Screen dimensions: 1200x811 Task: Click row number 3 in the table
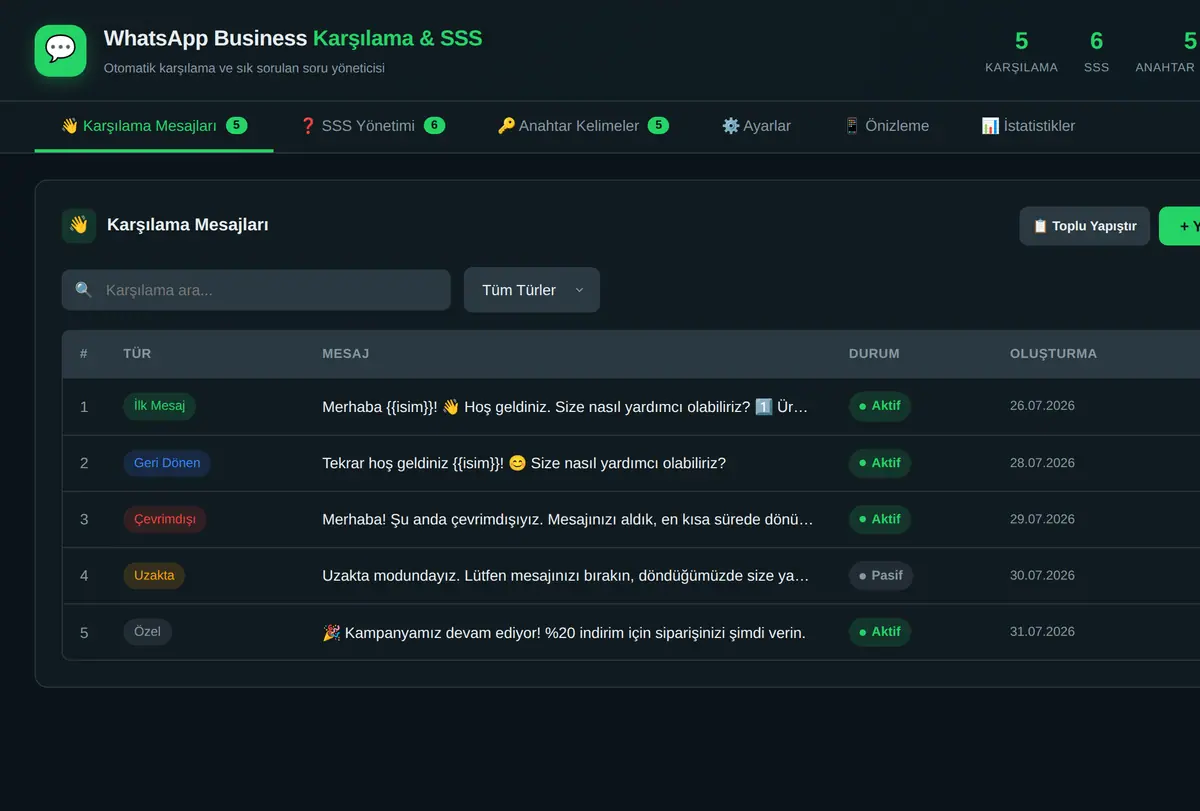click(84, 519)
